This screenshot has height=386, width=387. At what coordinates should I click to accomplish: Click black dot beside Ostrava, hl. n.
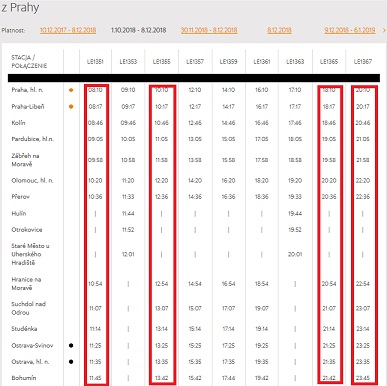[x=71, y=362]
